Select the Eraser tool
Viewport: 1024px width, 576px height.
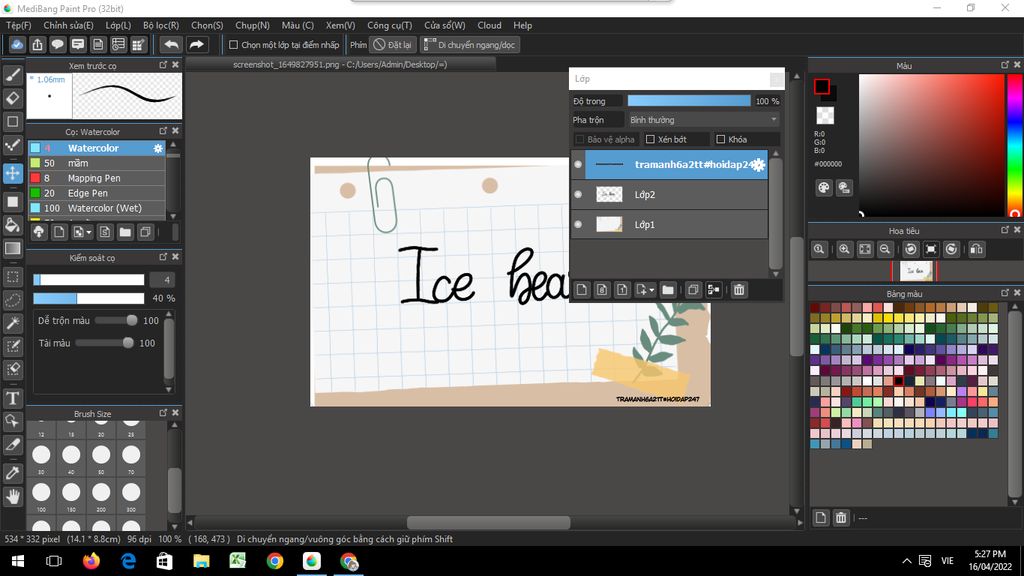[x=12, y=98]
